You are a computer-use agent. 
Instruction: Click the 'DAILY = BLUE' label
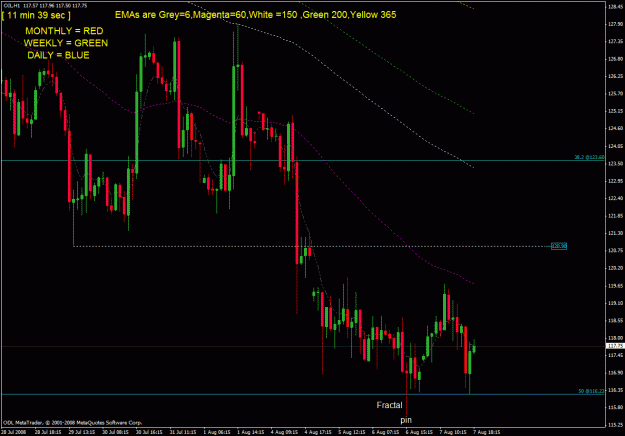coord(58,55)
